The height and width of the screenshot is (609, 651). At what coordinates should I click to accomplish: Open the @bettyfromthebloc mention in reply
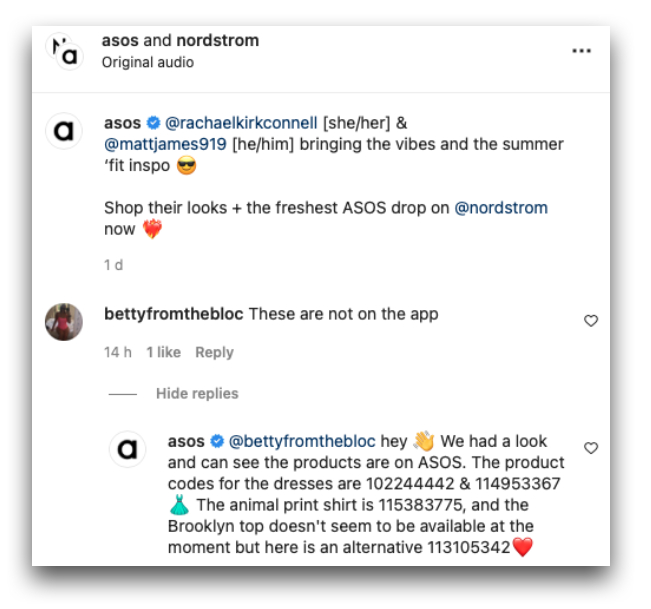[302, 441]
